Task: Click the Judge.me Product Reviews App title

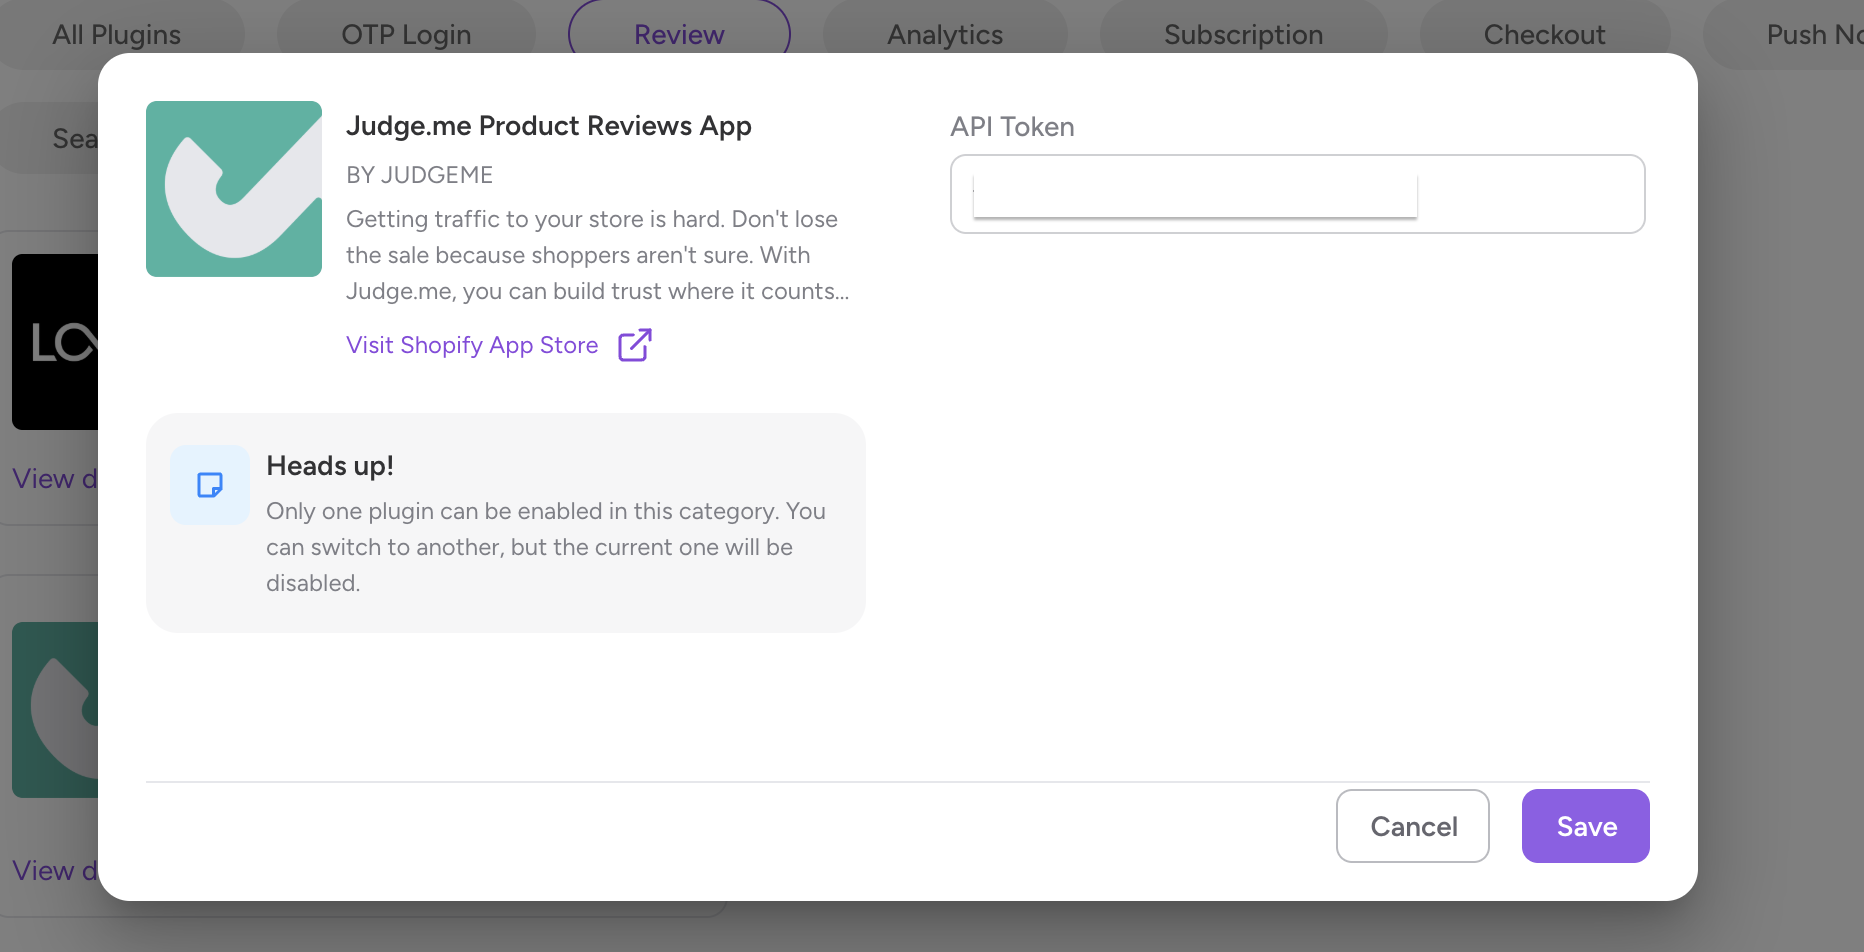Action: 548,126
